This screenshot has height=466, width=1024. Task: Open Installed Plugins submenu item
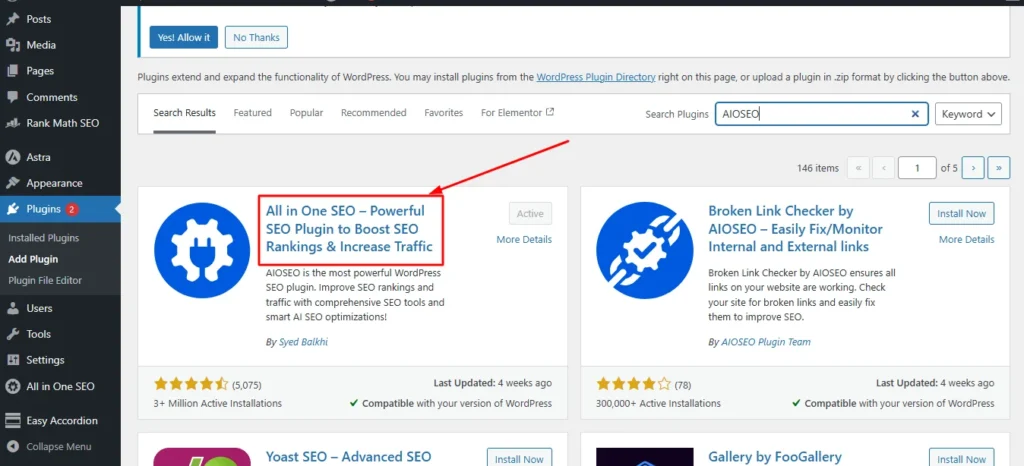click(x=44, y=238)
